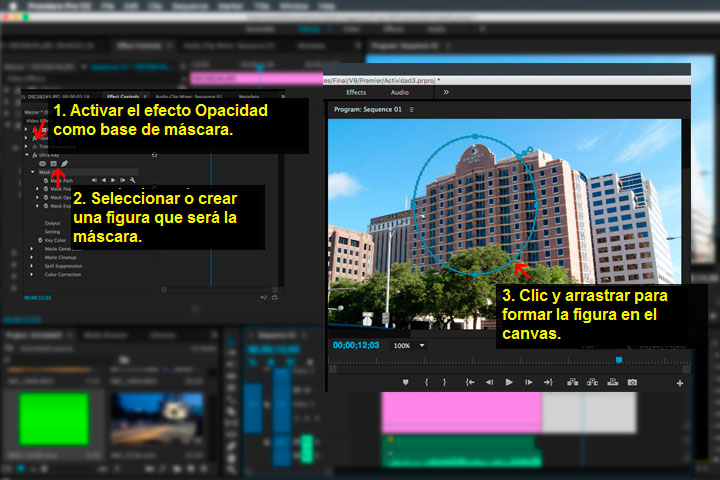Viewport: 720px width, 480px height.
Task: Open the Program panel menu icon
Action: (411, 110)
